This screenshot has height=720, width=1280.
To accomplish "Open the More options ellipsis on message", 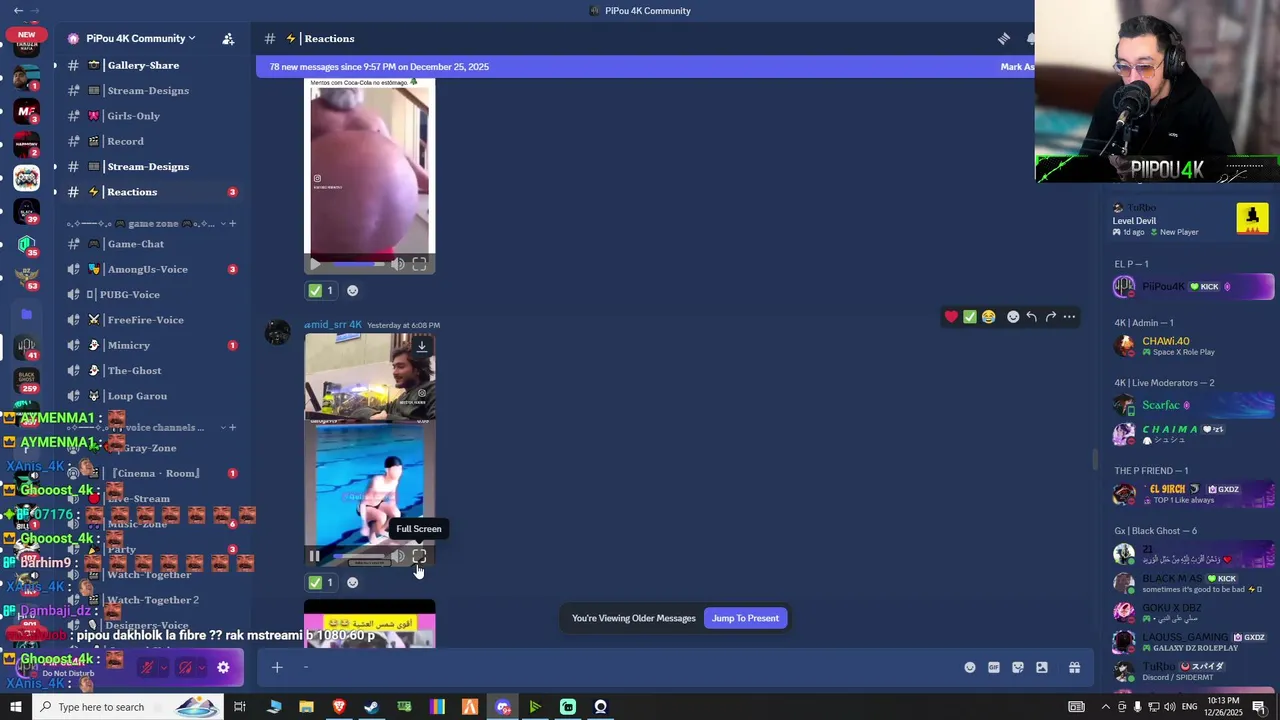I will pyautogui.click(x=1069, y=317).
